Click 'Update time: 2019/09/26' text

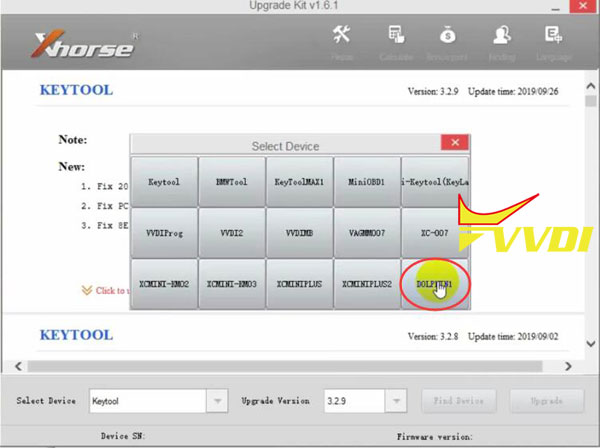pos(513,92)
